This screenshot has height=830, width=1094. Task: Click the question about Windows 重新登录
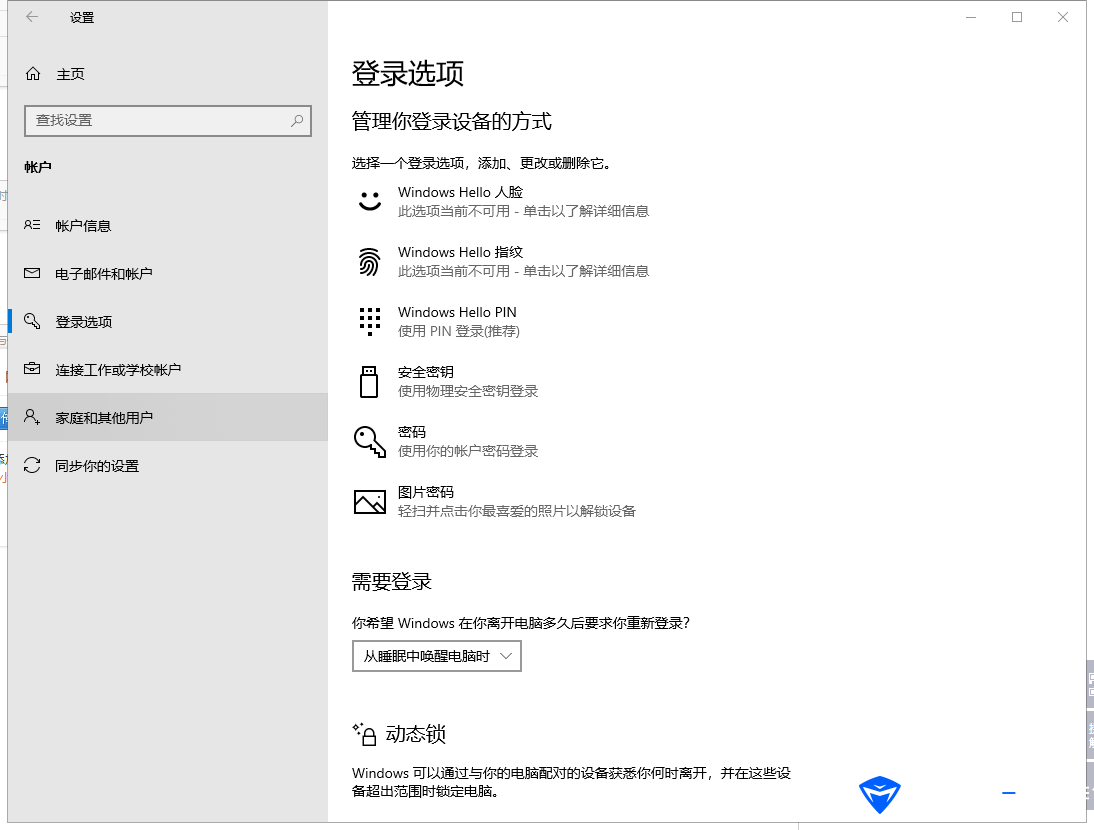tap(520, 623)
